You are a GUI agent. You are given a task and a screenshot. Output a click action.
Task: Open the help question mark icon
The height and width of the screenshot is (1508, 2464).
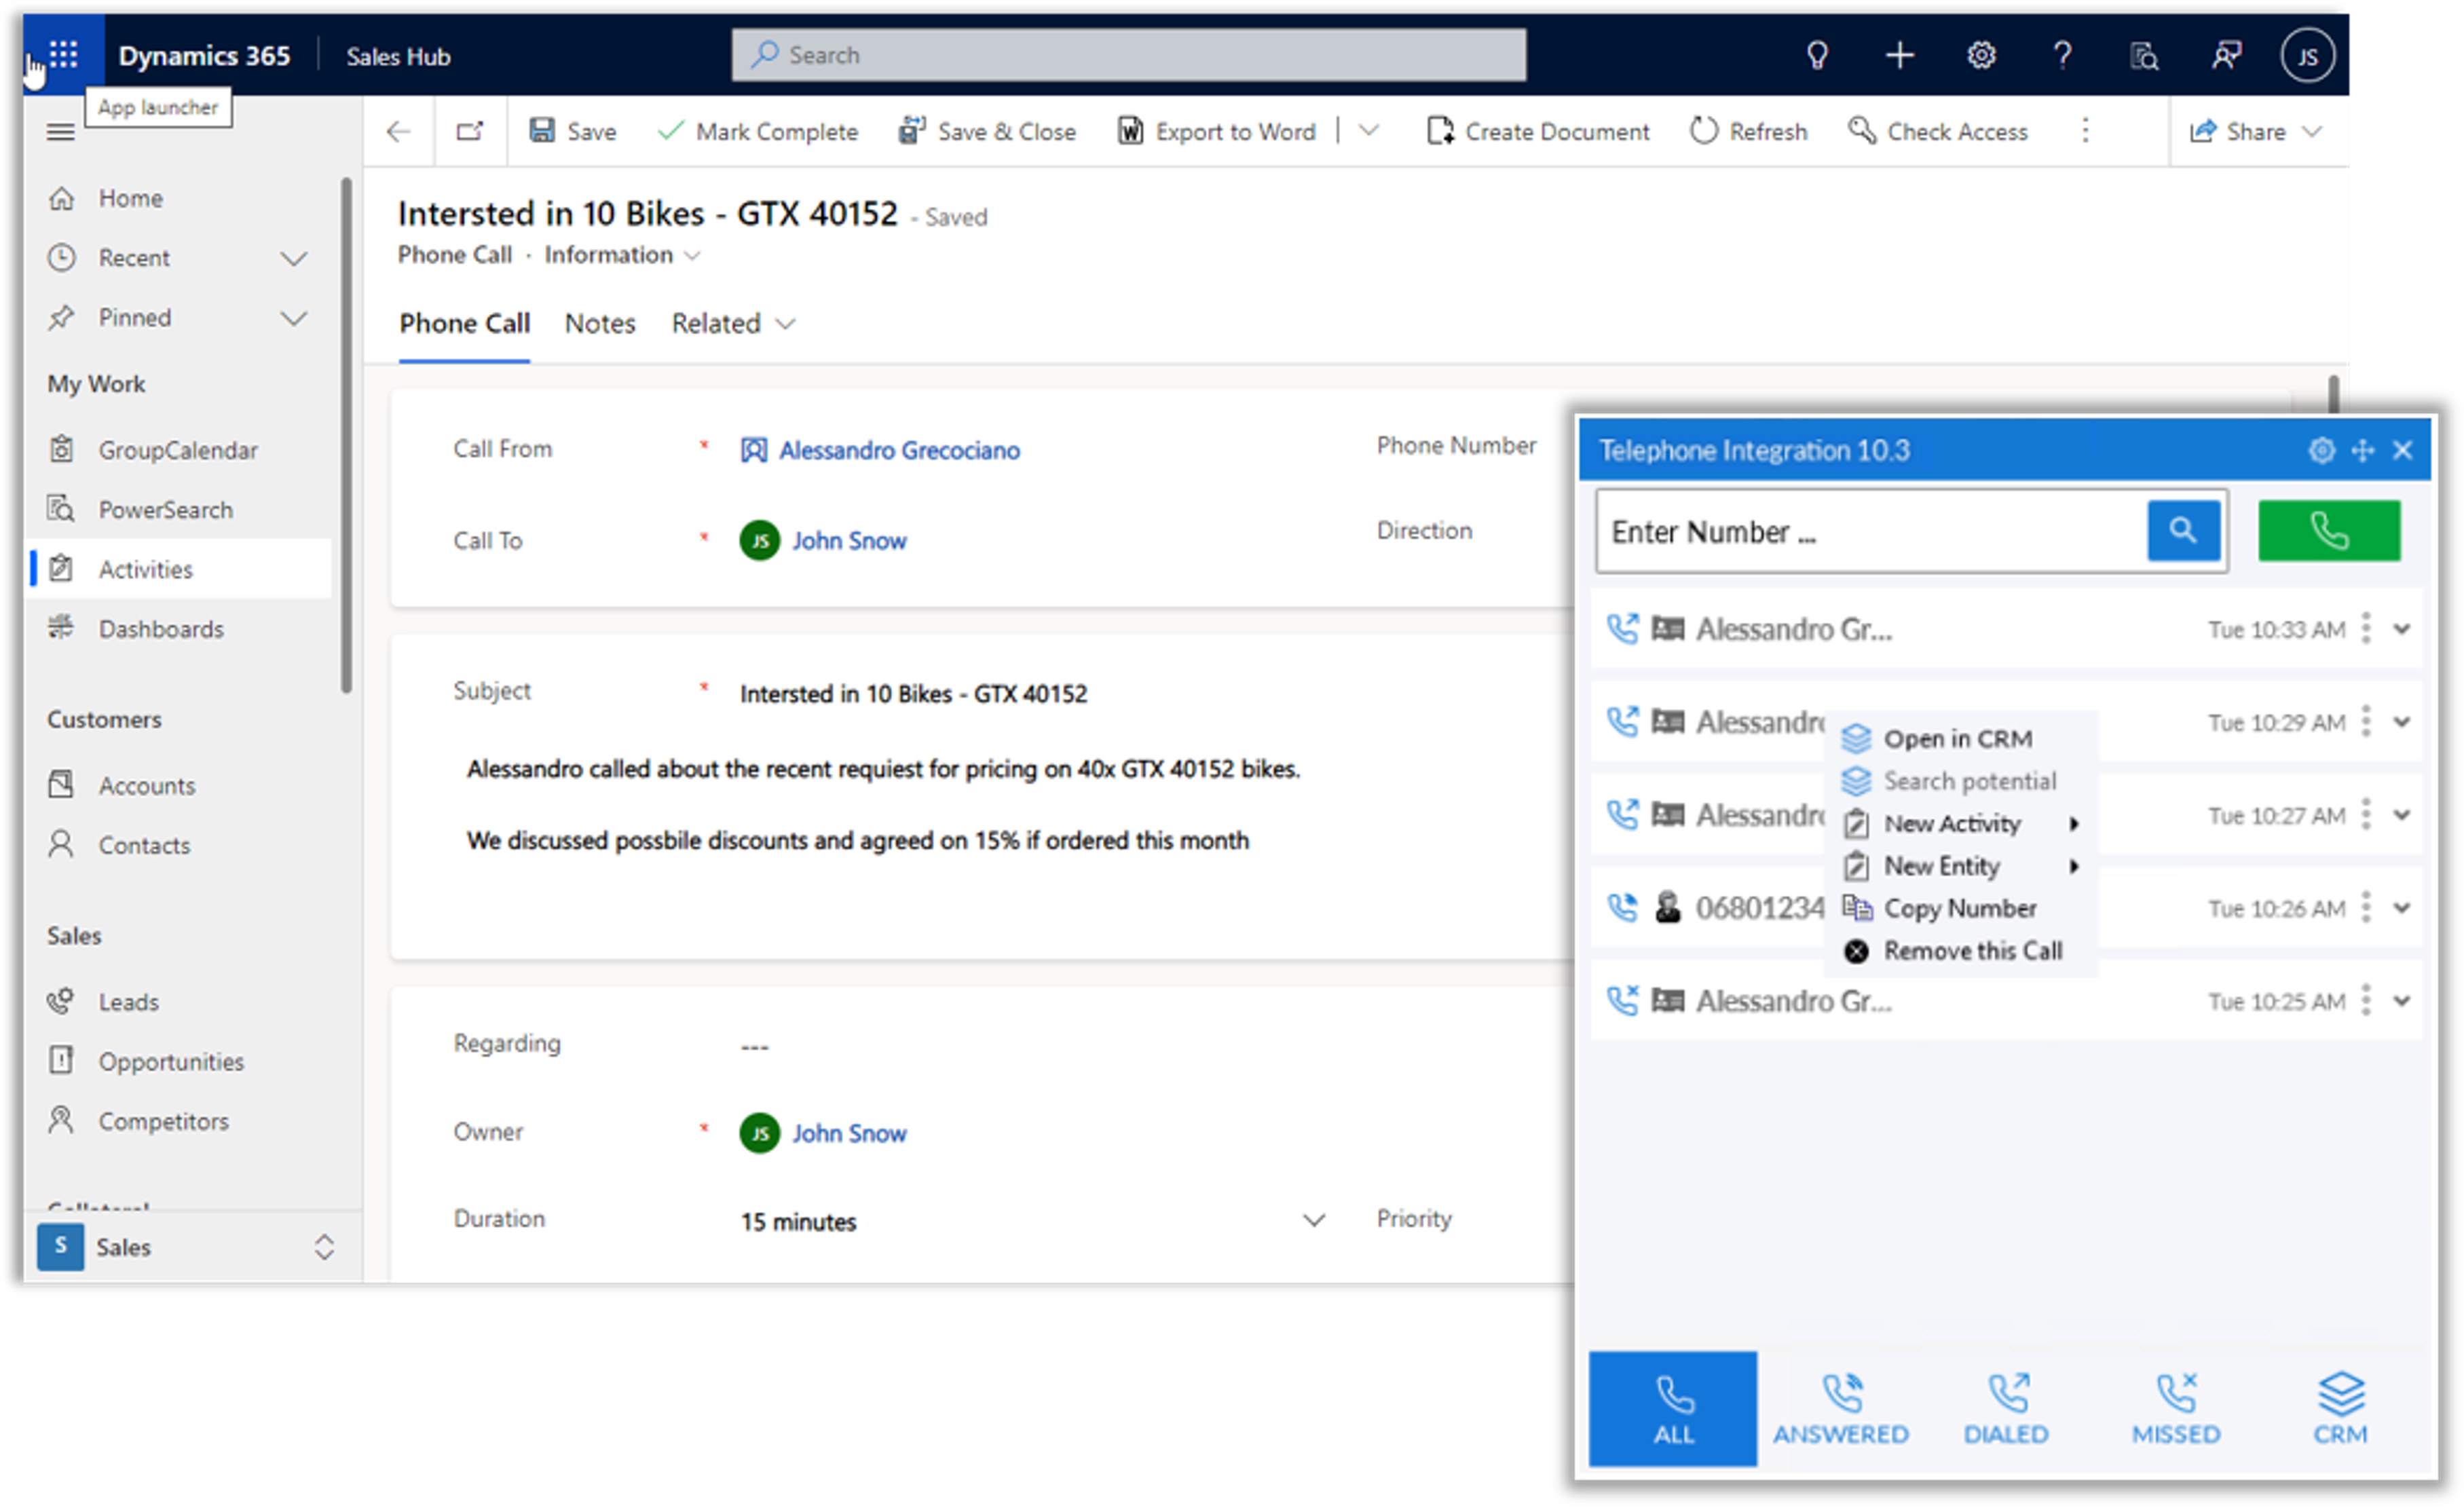(2062, 55)
